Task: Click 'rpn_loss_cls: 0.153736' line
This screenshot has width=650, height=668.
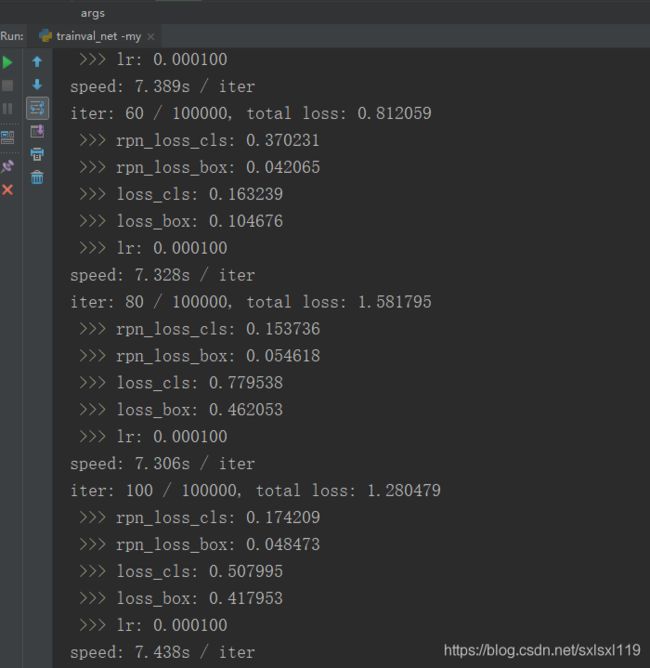Action: (x=199, y=329)
